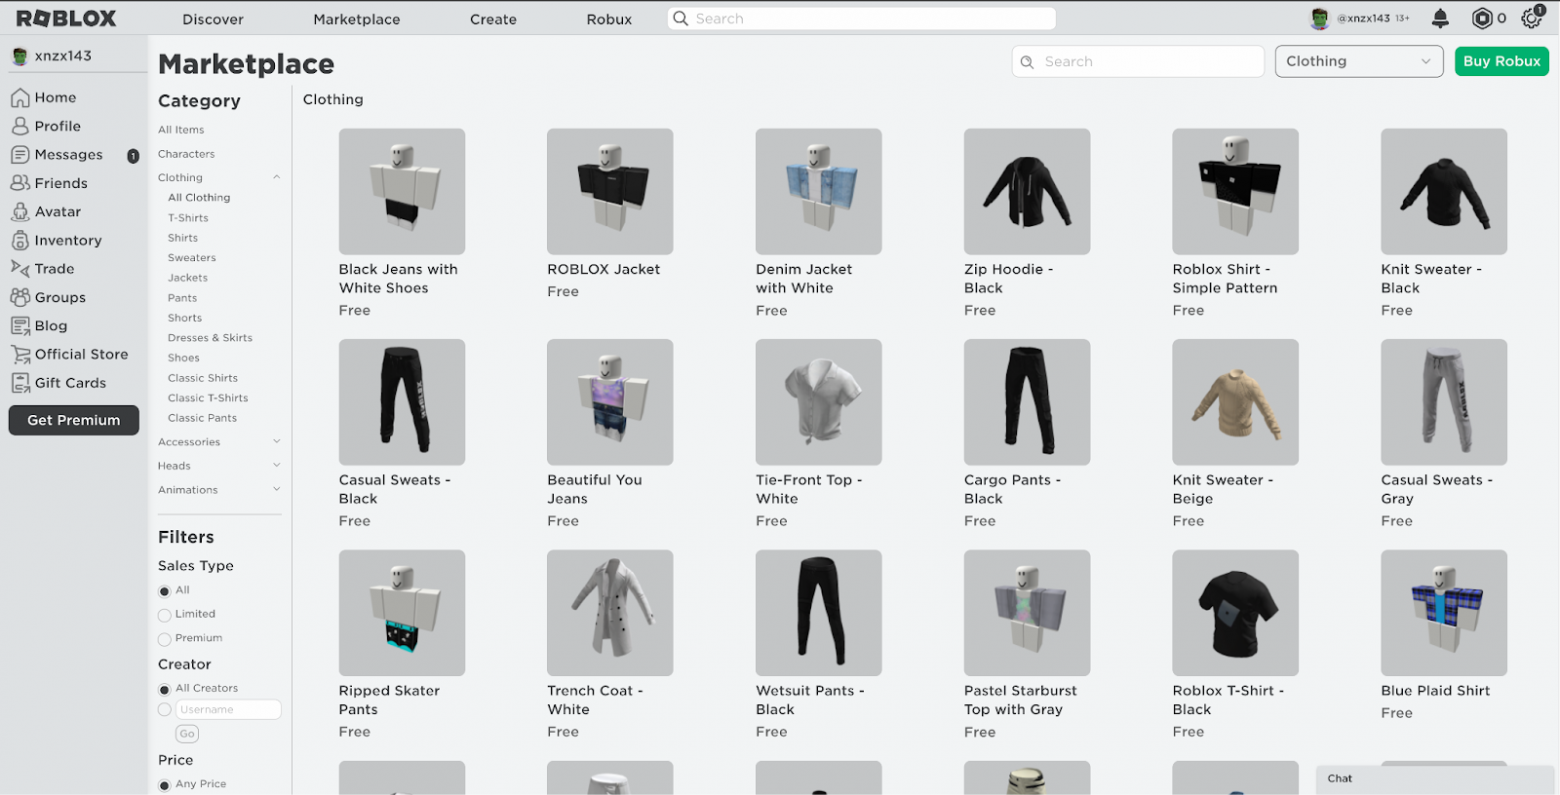The image size is (1560, 795).
Task: Open the settings gear icon
Action: 1531,18
